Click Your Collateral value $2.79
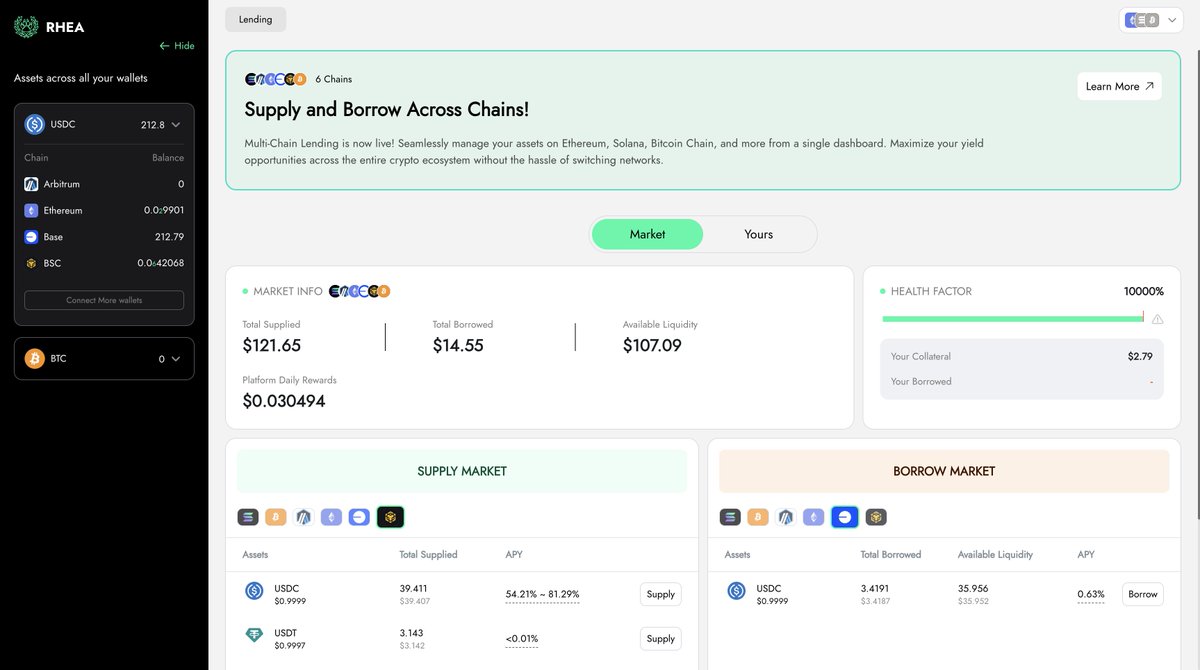The width and height of the screenshot is (1200, 670). (x=1140, y=356)
